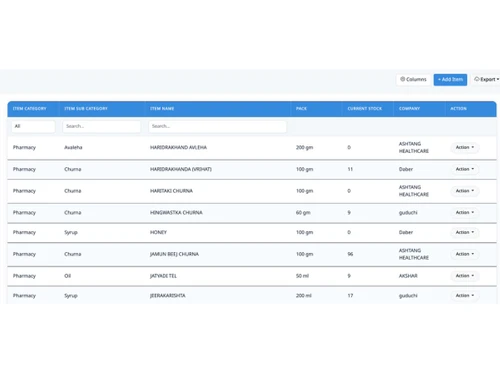Click guduchi company in HINGWASTKA CHURNA row
500x375 pixels.
(x=408, y=213)
